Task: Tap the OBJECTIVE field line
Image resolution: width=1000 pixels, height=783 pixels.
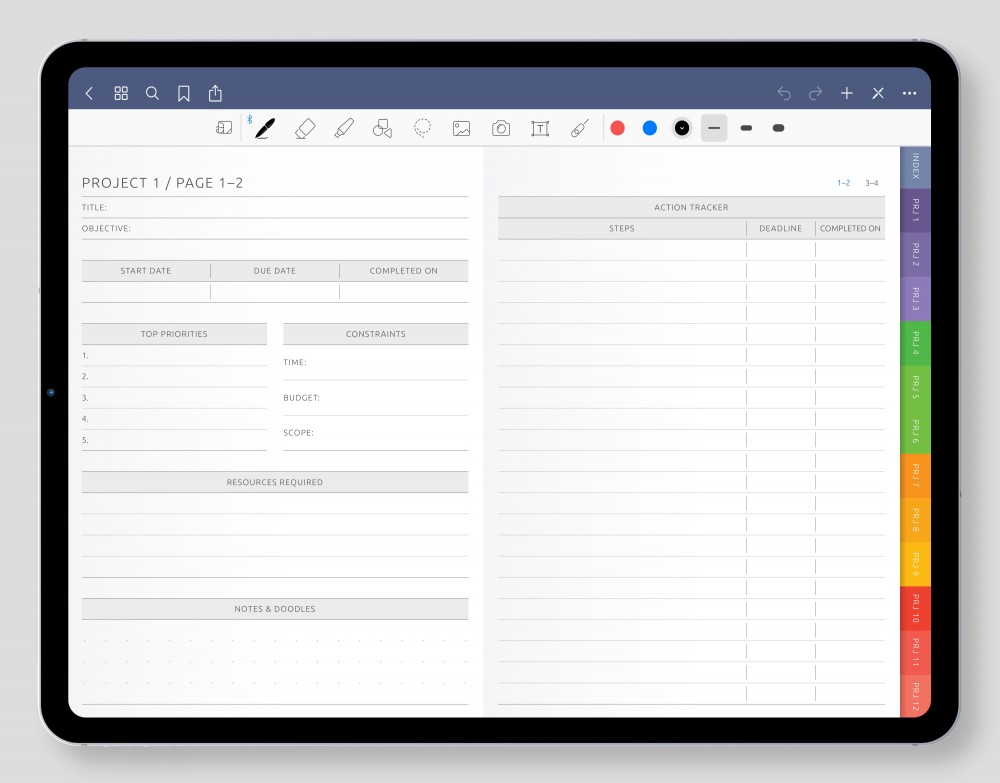Action: (275, 229)
